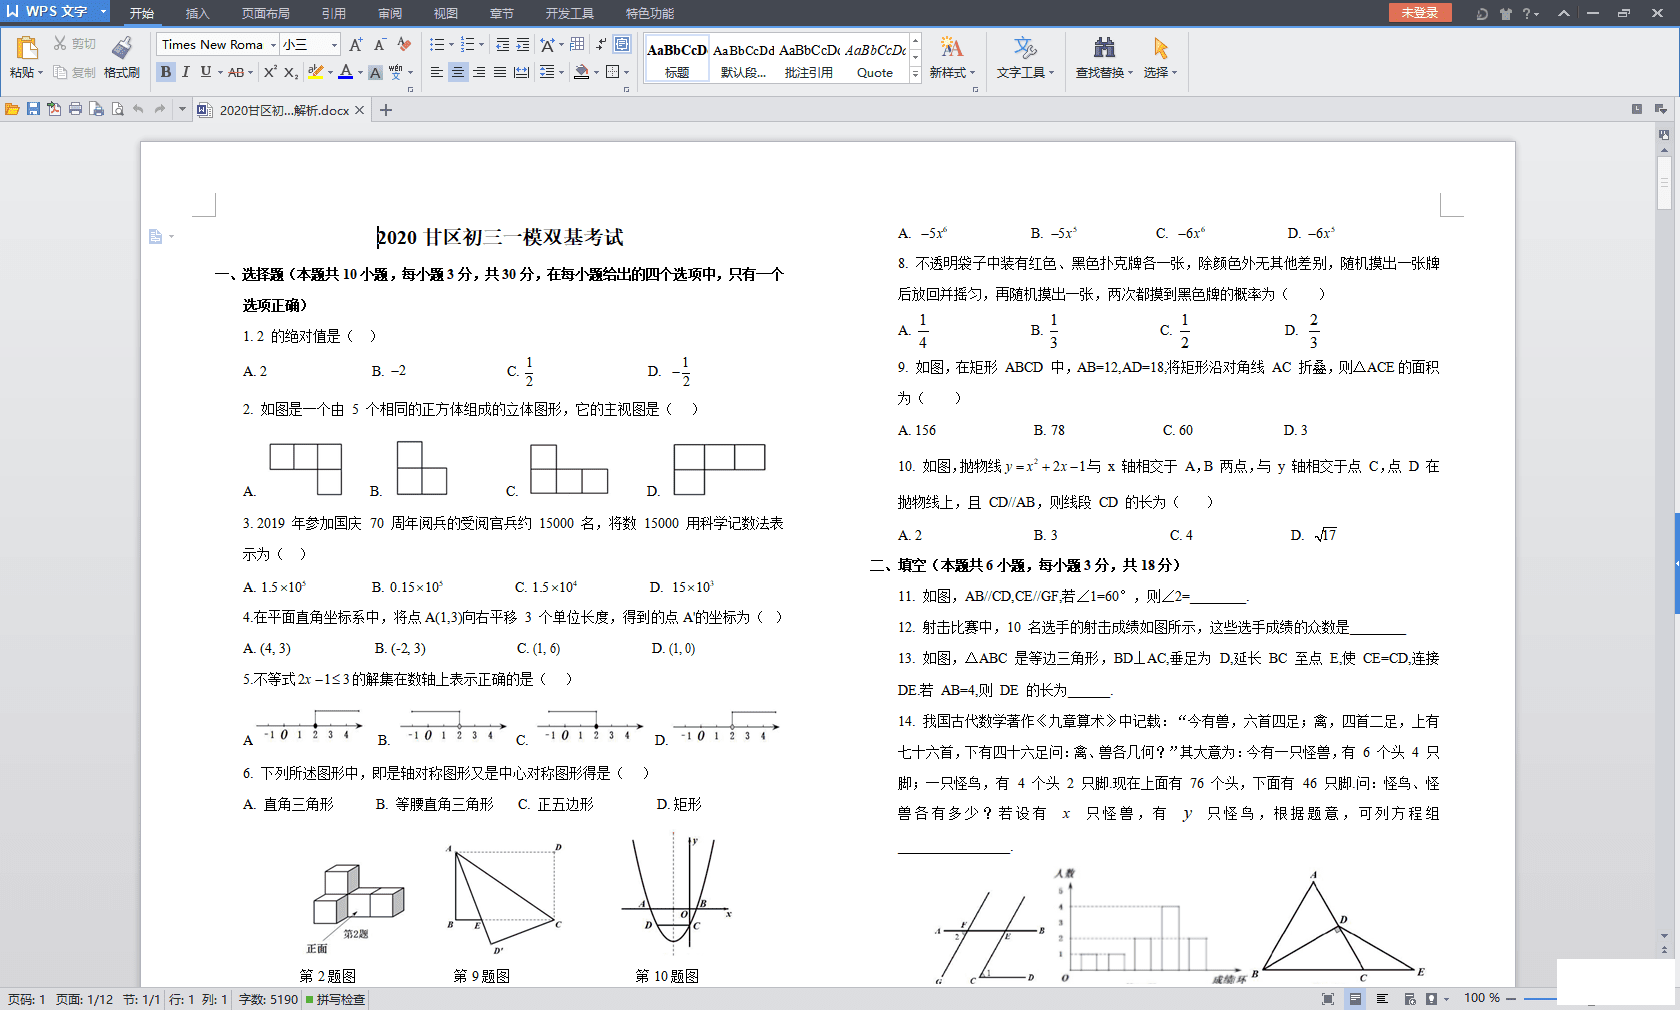Enable left alignment
The height and width of the screenshot is (1010, 1680).
(x=437, y=72)
